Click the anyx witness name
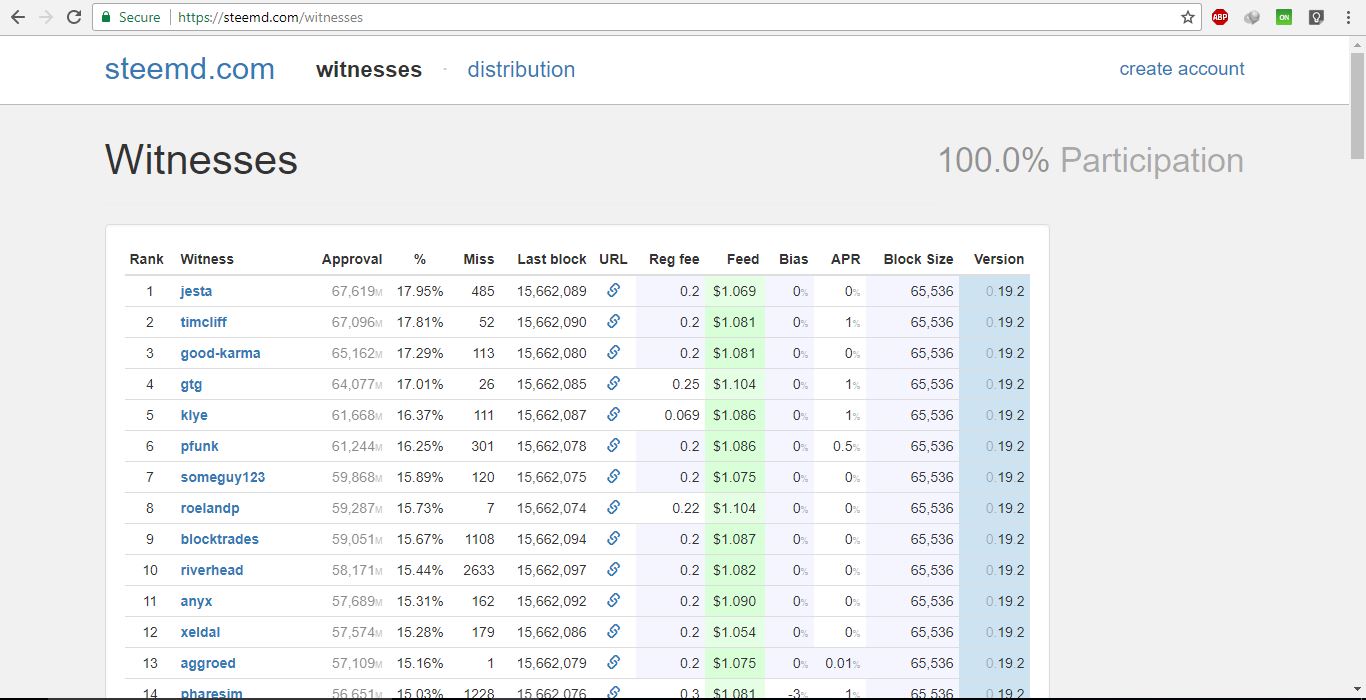1366x700 pixels. click(196, 602)
